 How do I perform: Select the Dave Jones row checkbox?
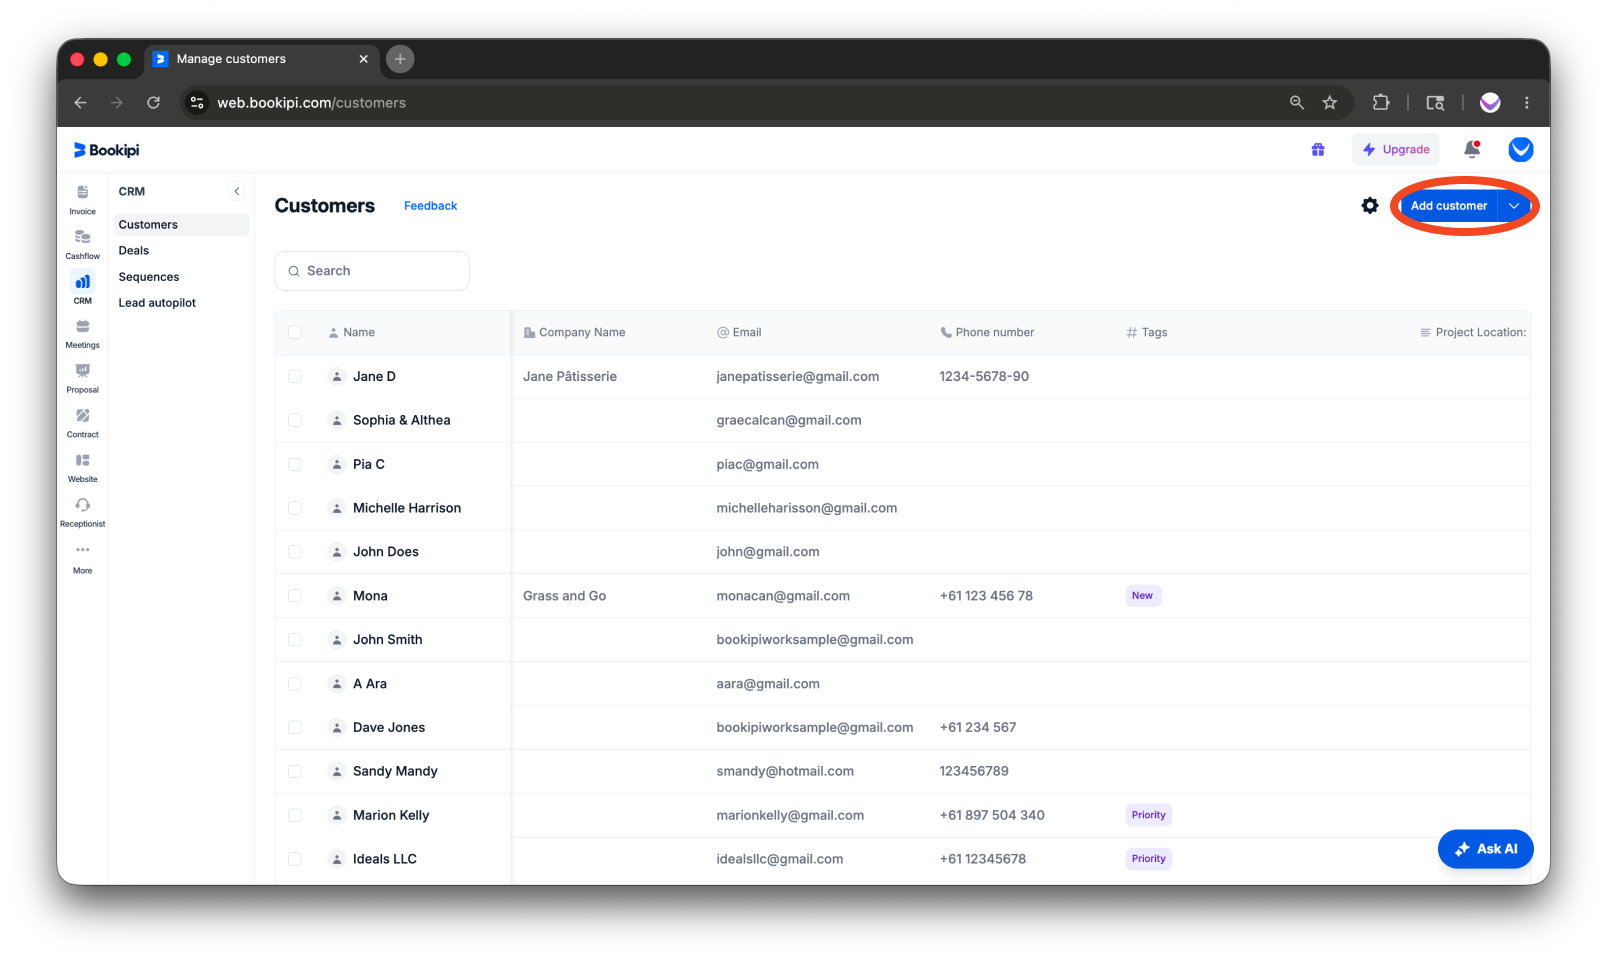tap(294, 727)
